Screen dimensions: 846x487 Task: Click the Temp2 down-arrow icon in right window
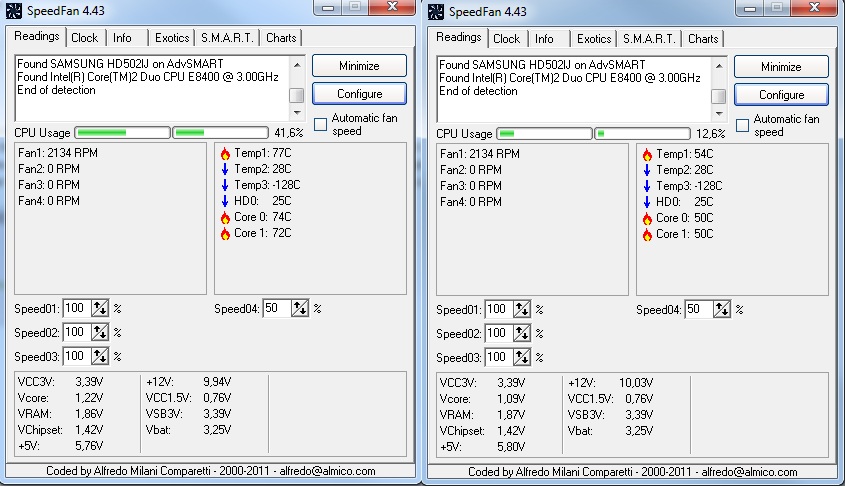(647, 170)
